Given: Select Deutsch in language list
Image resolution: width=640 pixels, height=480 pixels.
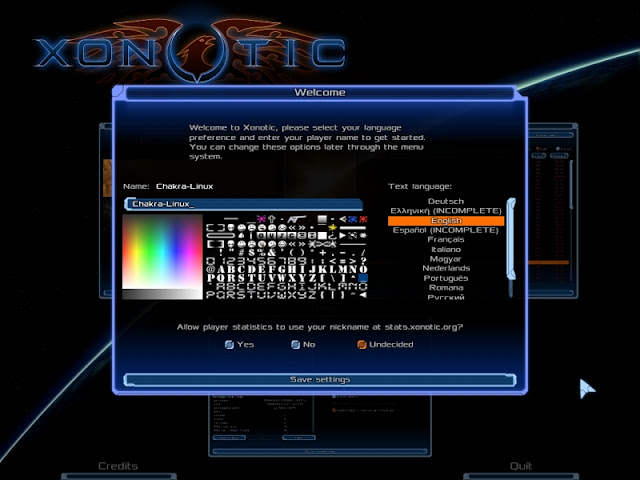Looking at the screenshot, I should (x=446, y=201).
